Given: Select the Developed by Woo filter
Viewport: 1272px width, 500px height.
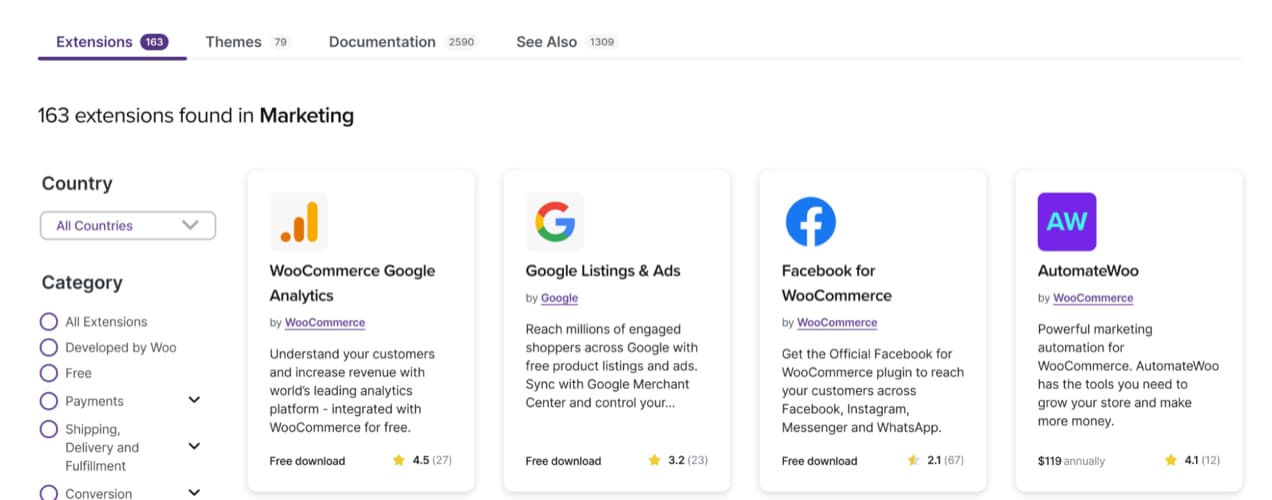Looking at the screenshot, I should pos(48,348).
